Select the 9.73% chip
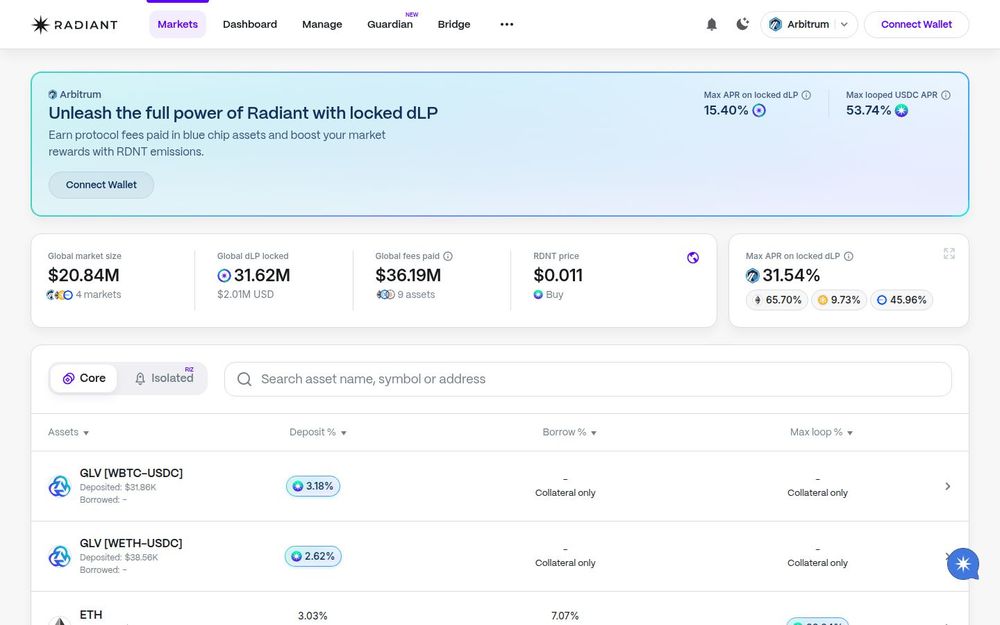The height and width of the screenshot is (625, 1000). 839,300
